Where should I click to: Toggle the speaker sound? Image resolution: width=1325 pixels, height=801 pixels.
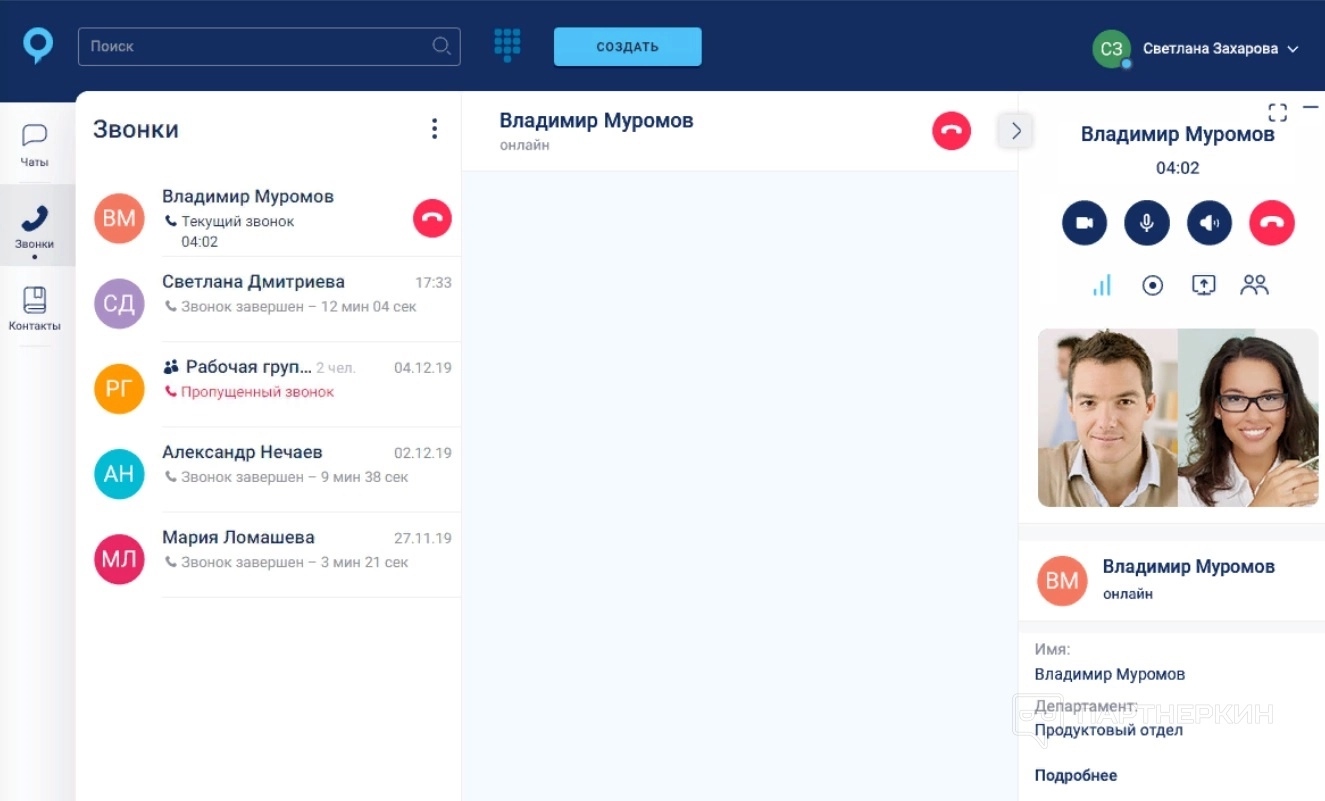tap(1209, 223)
